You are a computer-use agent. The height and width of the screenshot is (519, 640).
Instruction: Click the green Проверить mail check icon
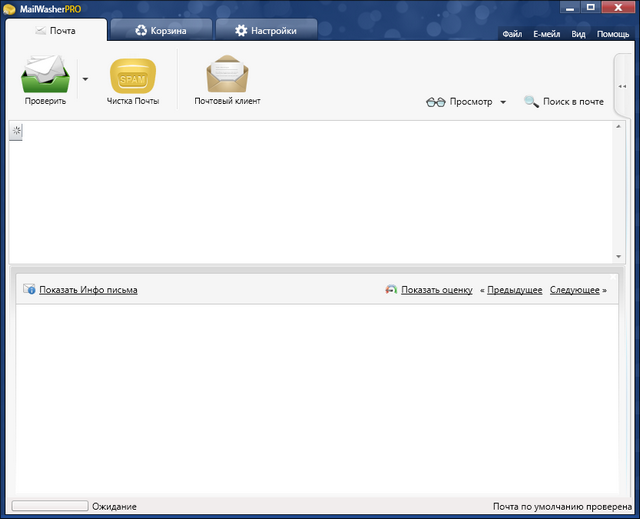(x=45, y=74)
